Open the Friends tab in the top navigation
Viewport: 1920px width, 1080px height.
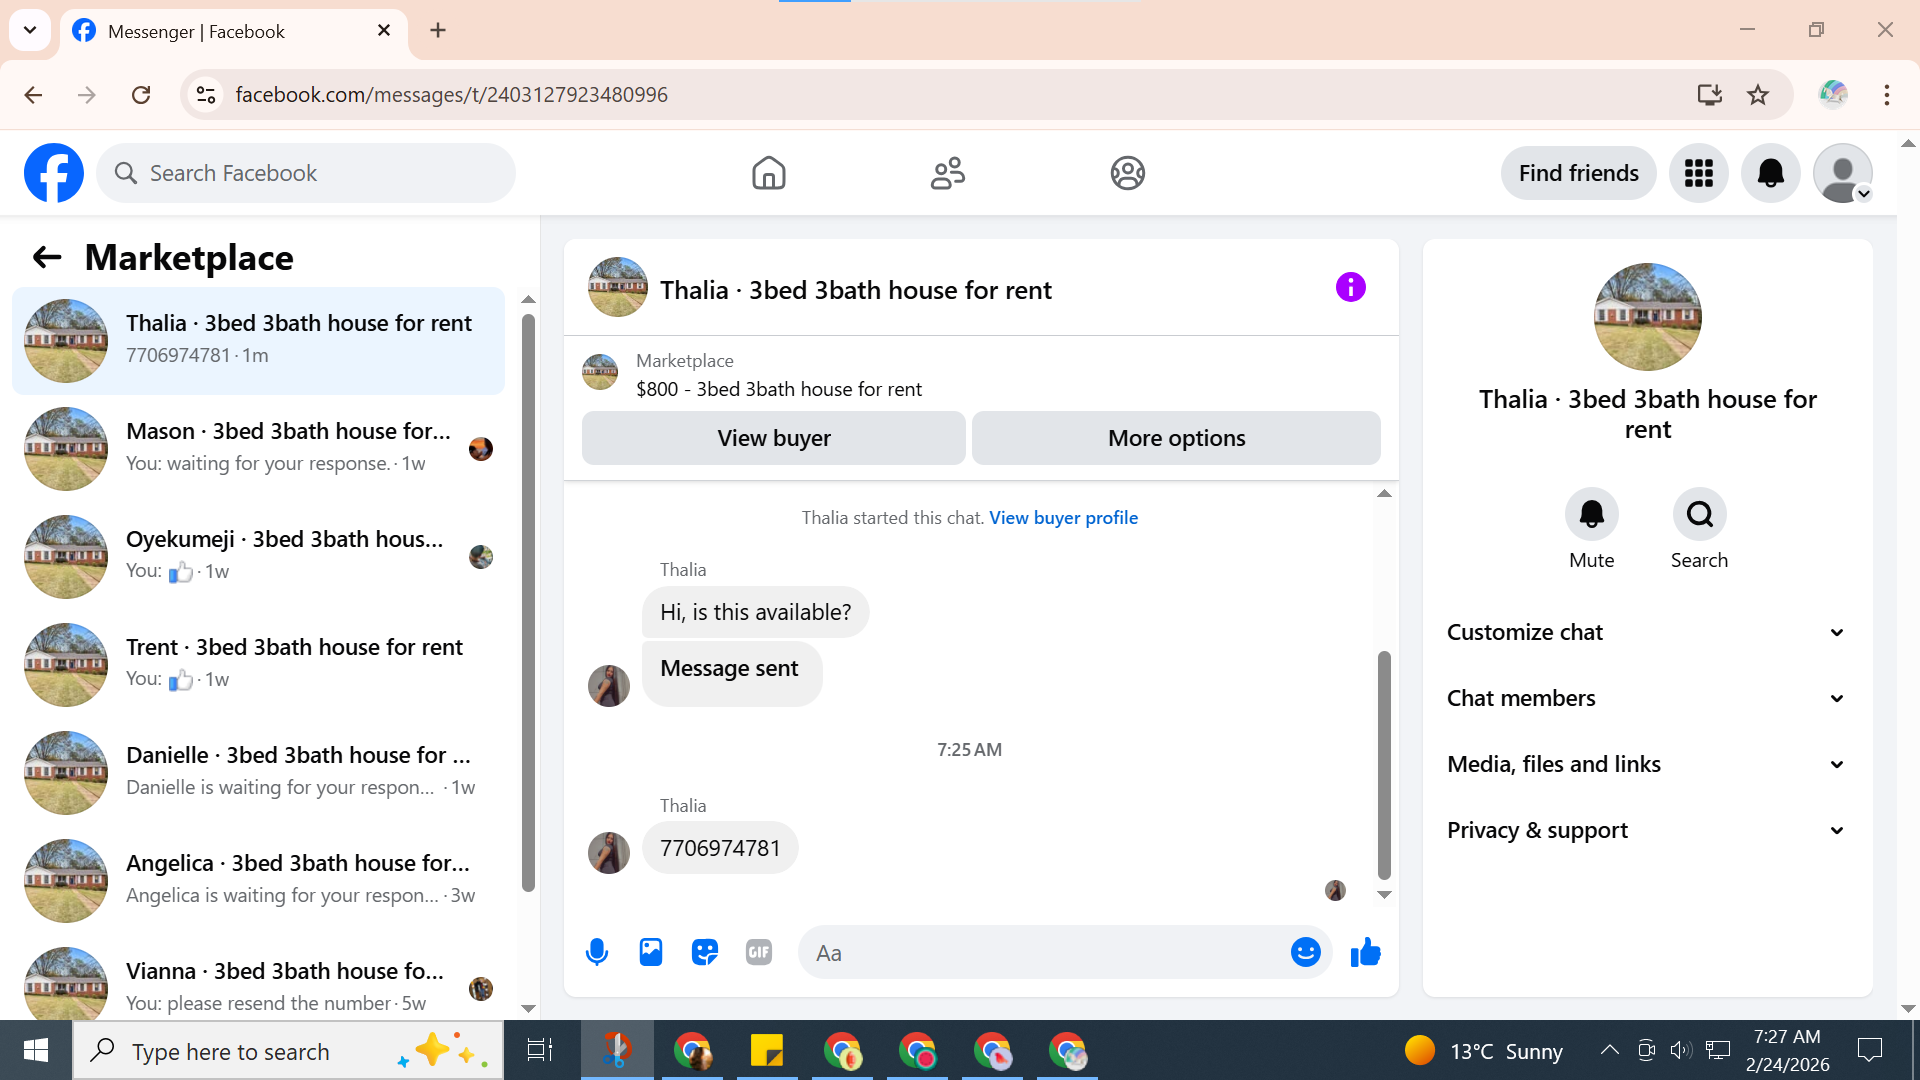947,173
